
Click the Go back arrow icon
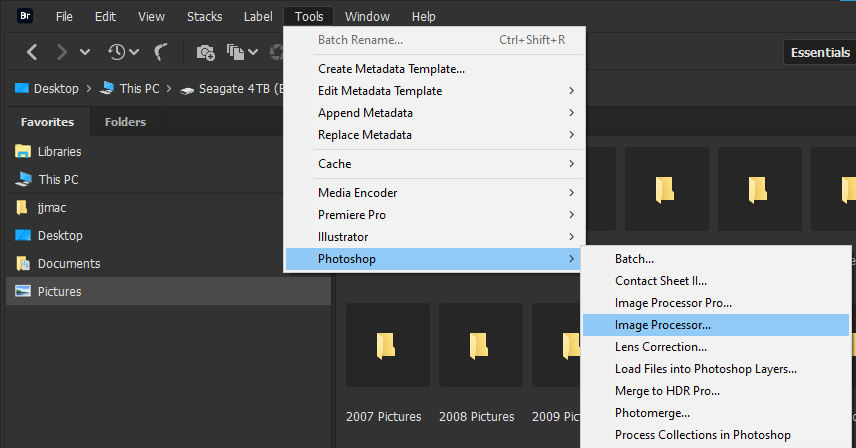[x=32, y=51]
